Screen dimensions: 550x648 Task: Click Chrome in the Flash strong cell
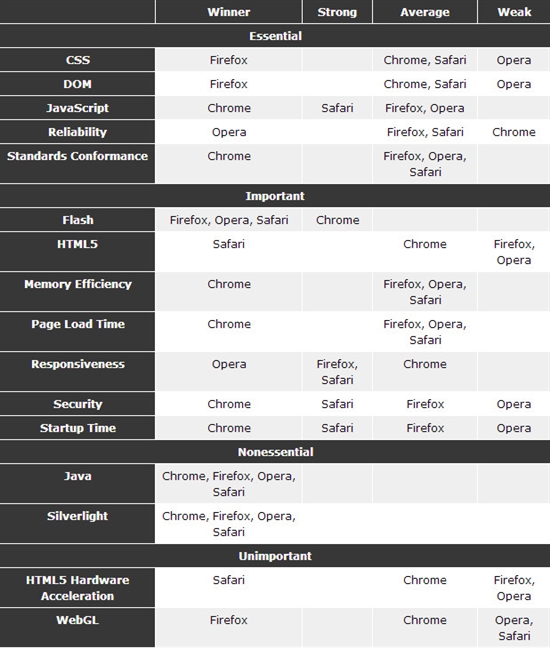(x=338, y=220)
